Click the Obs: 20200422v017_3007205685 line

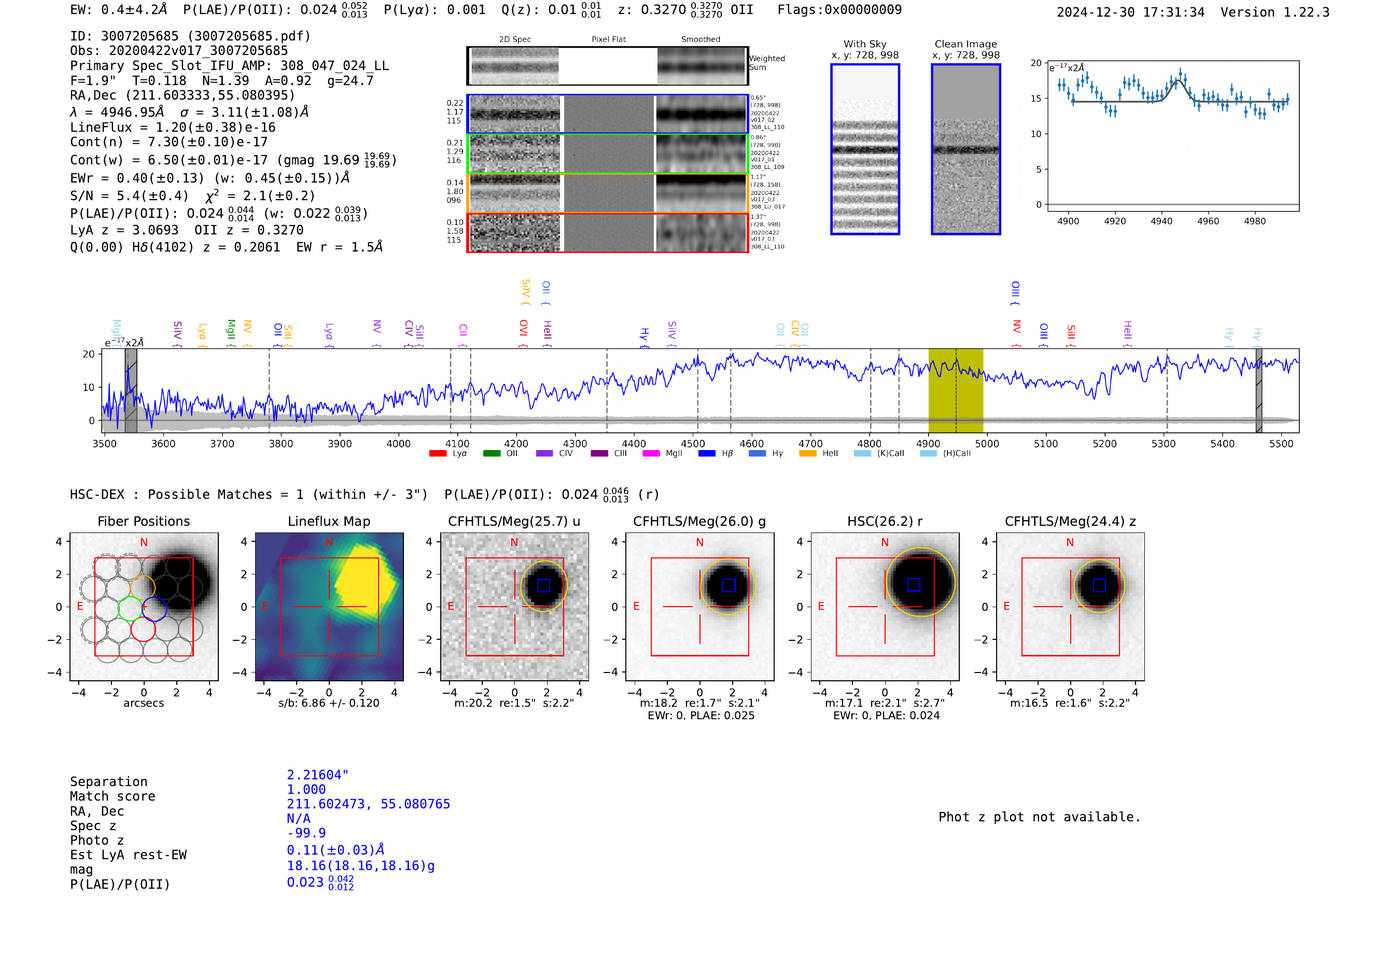tap(179, 50)
